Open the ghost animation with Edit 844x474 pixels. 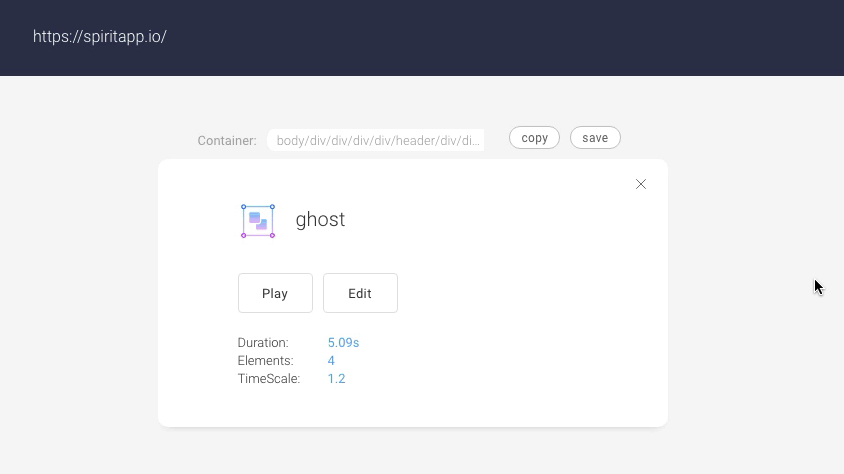360,293
